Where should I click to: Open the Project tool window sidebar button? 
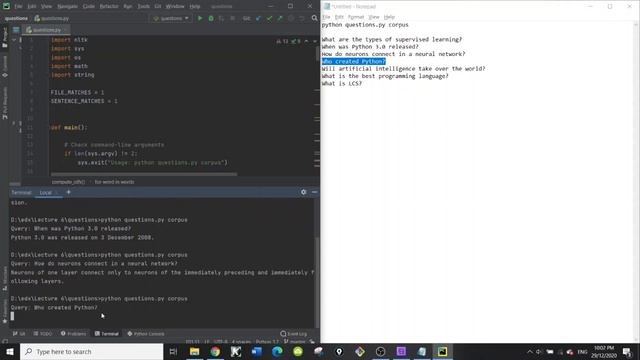[x=5, y=38]
